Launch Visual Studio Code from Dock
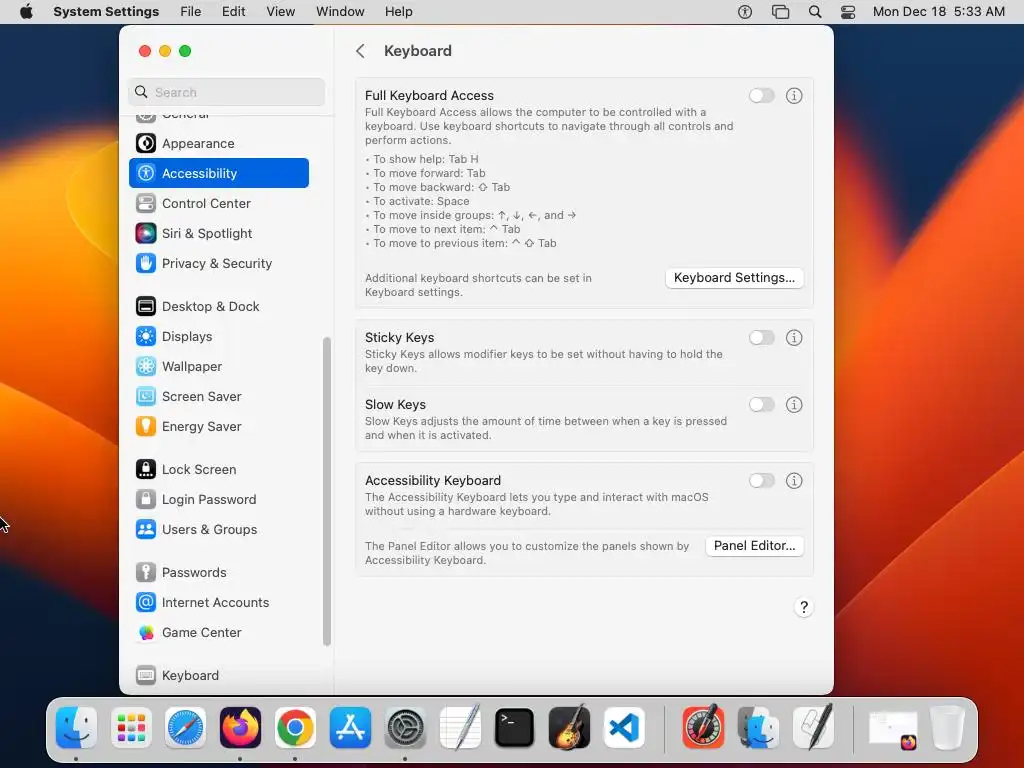The height and width of the screenshot is (768, 1024). (x=624, y=728)
